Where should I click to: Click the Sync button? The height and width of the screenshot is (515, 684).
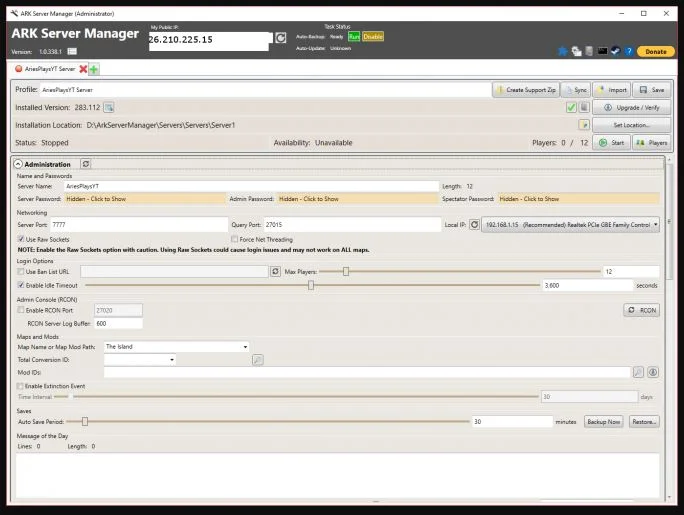click(576, 90)
